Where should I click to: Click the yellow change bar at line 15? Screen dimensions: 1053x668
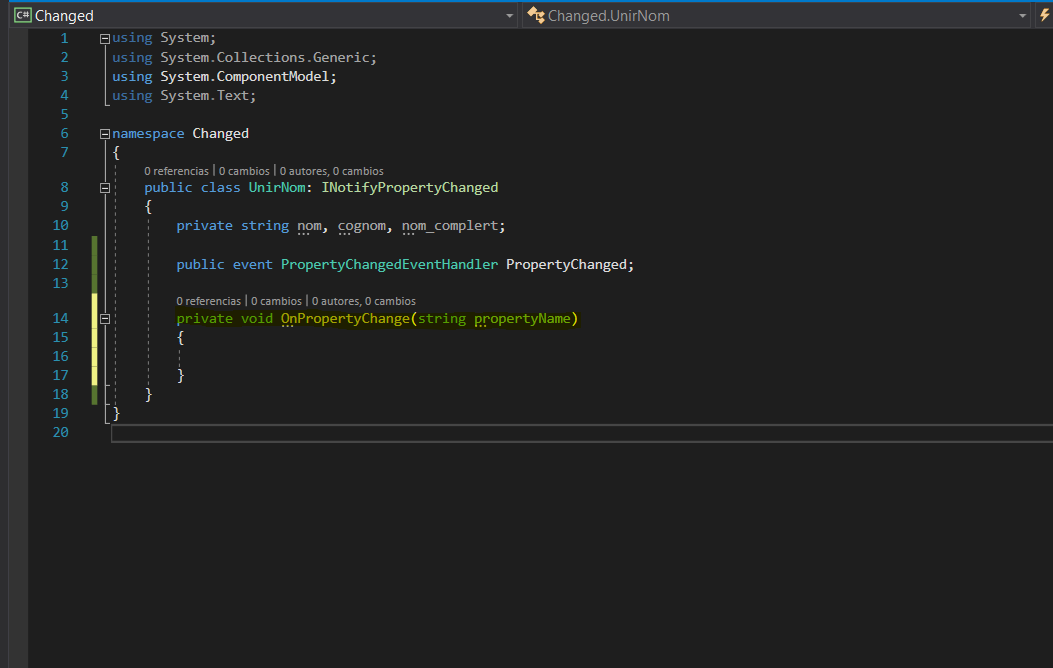point(95,338)
